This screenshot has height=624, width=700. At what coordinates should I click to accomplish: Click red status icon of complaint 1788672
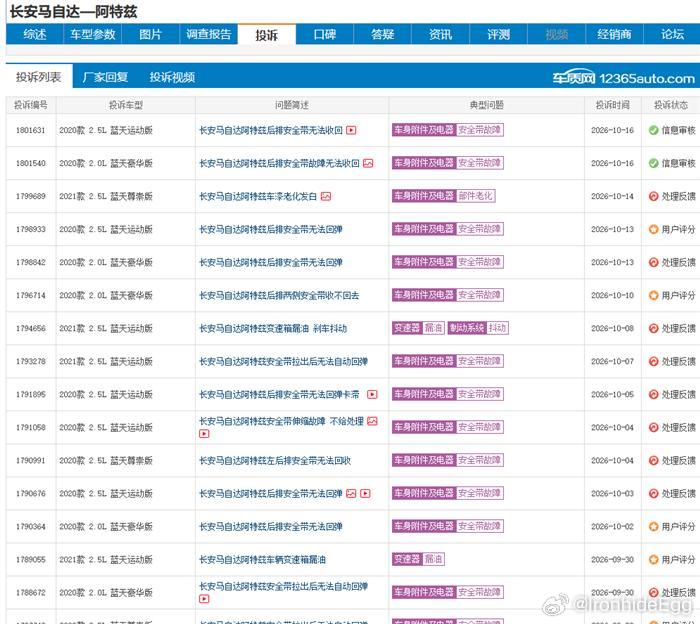click(654, 593)
